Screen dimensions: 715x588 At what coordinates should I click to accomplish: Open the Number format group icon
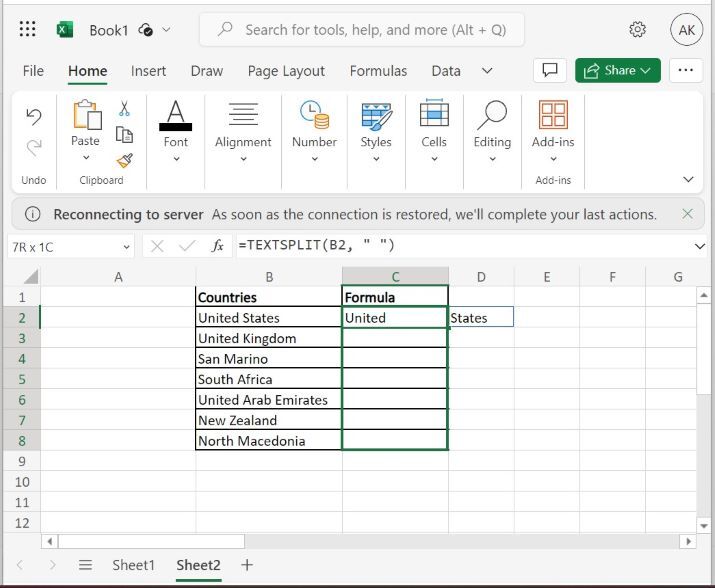(x=314, y=114)
